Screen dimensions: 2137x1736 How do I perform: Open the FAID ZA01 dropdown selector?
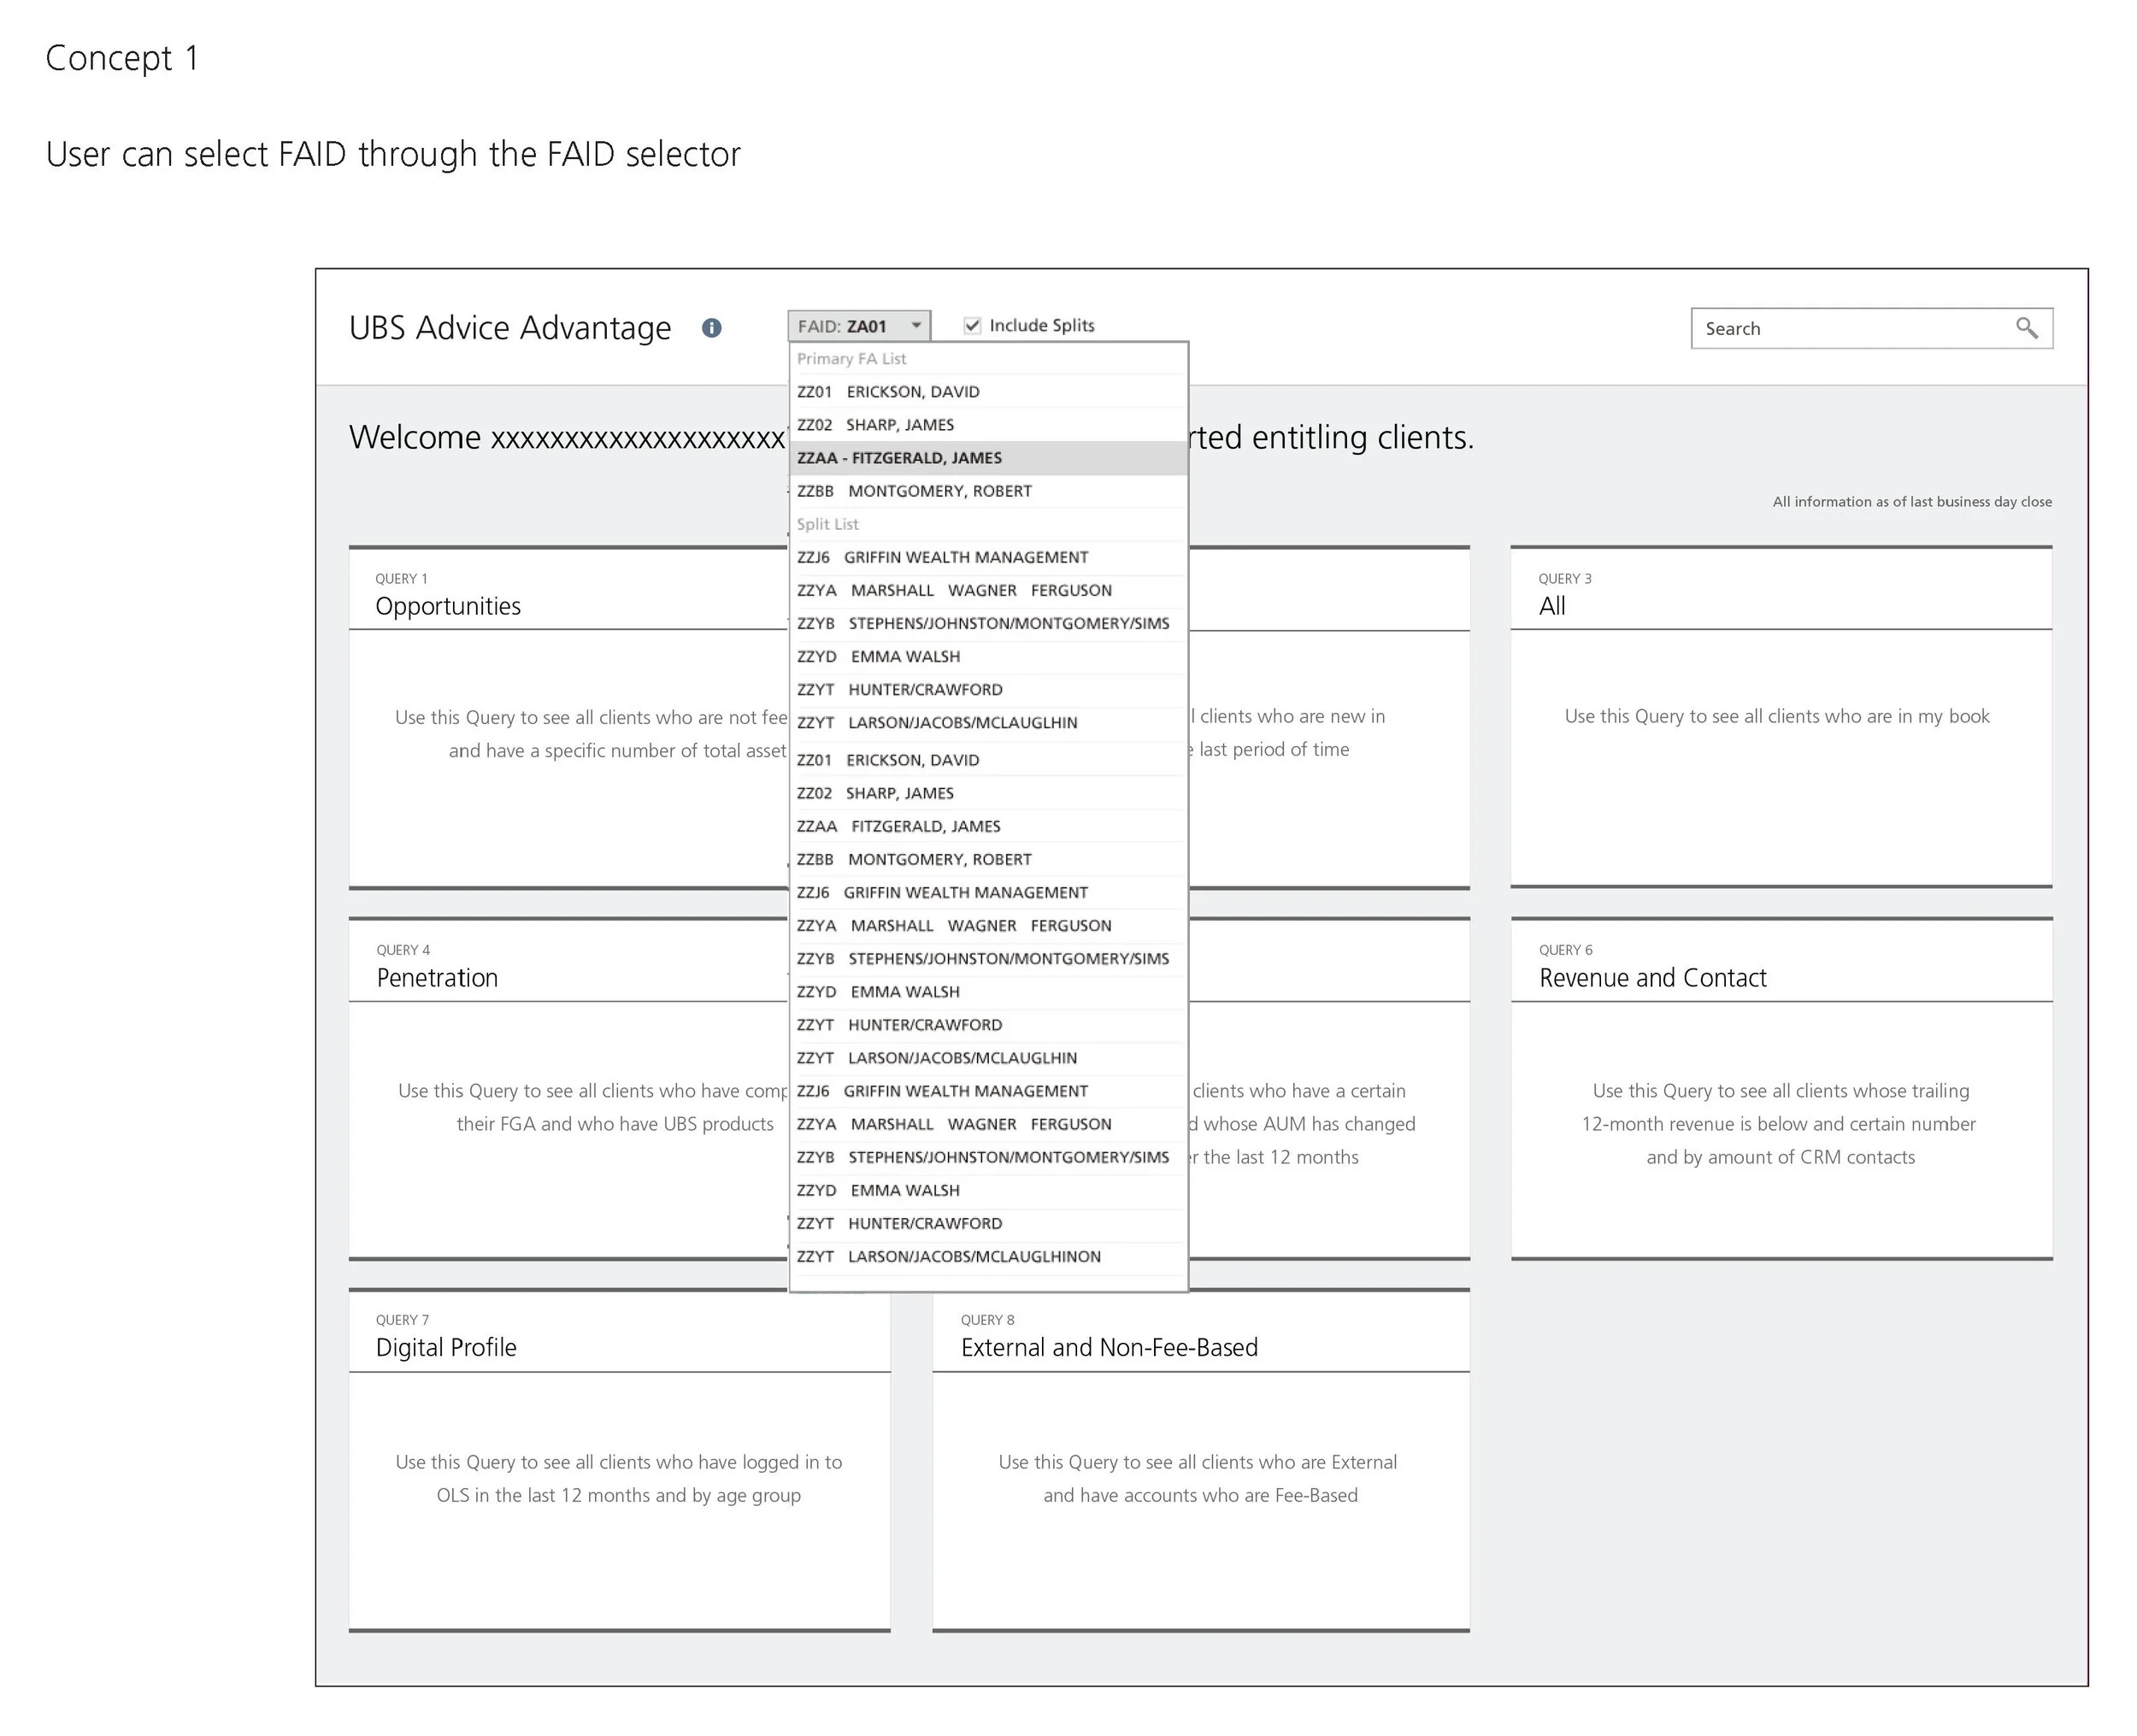point(848,326)
